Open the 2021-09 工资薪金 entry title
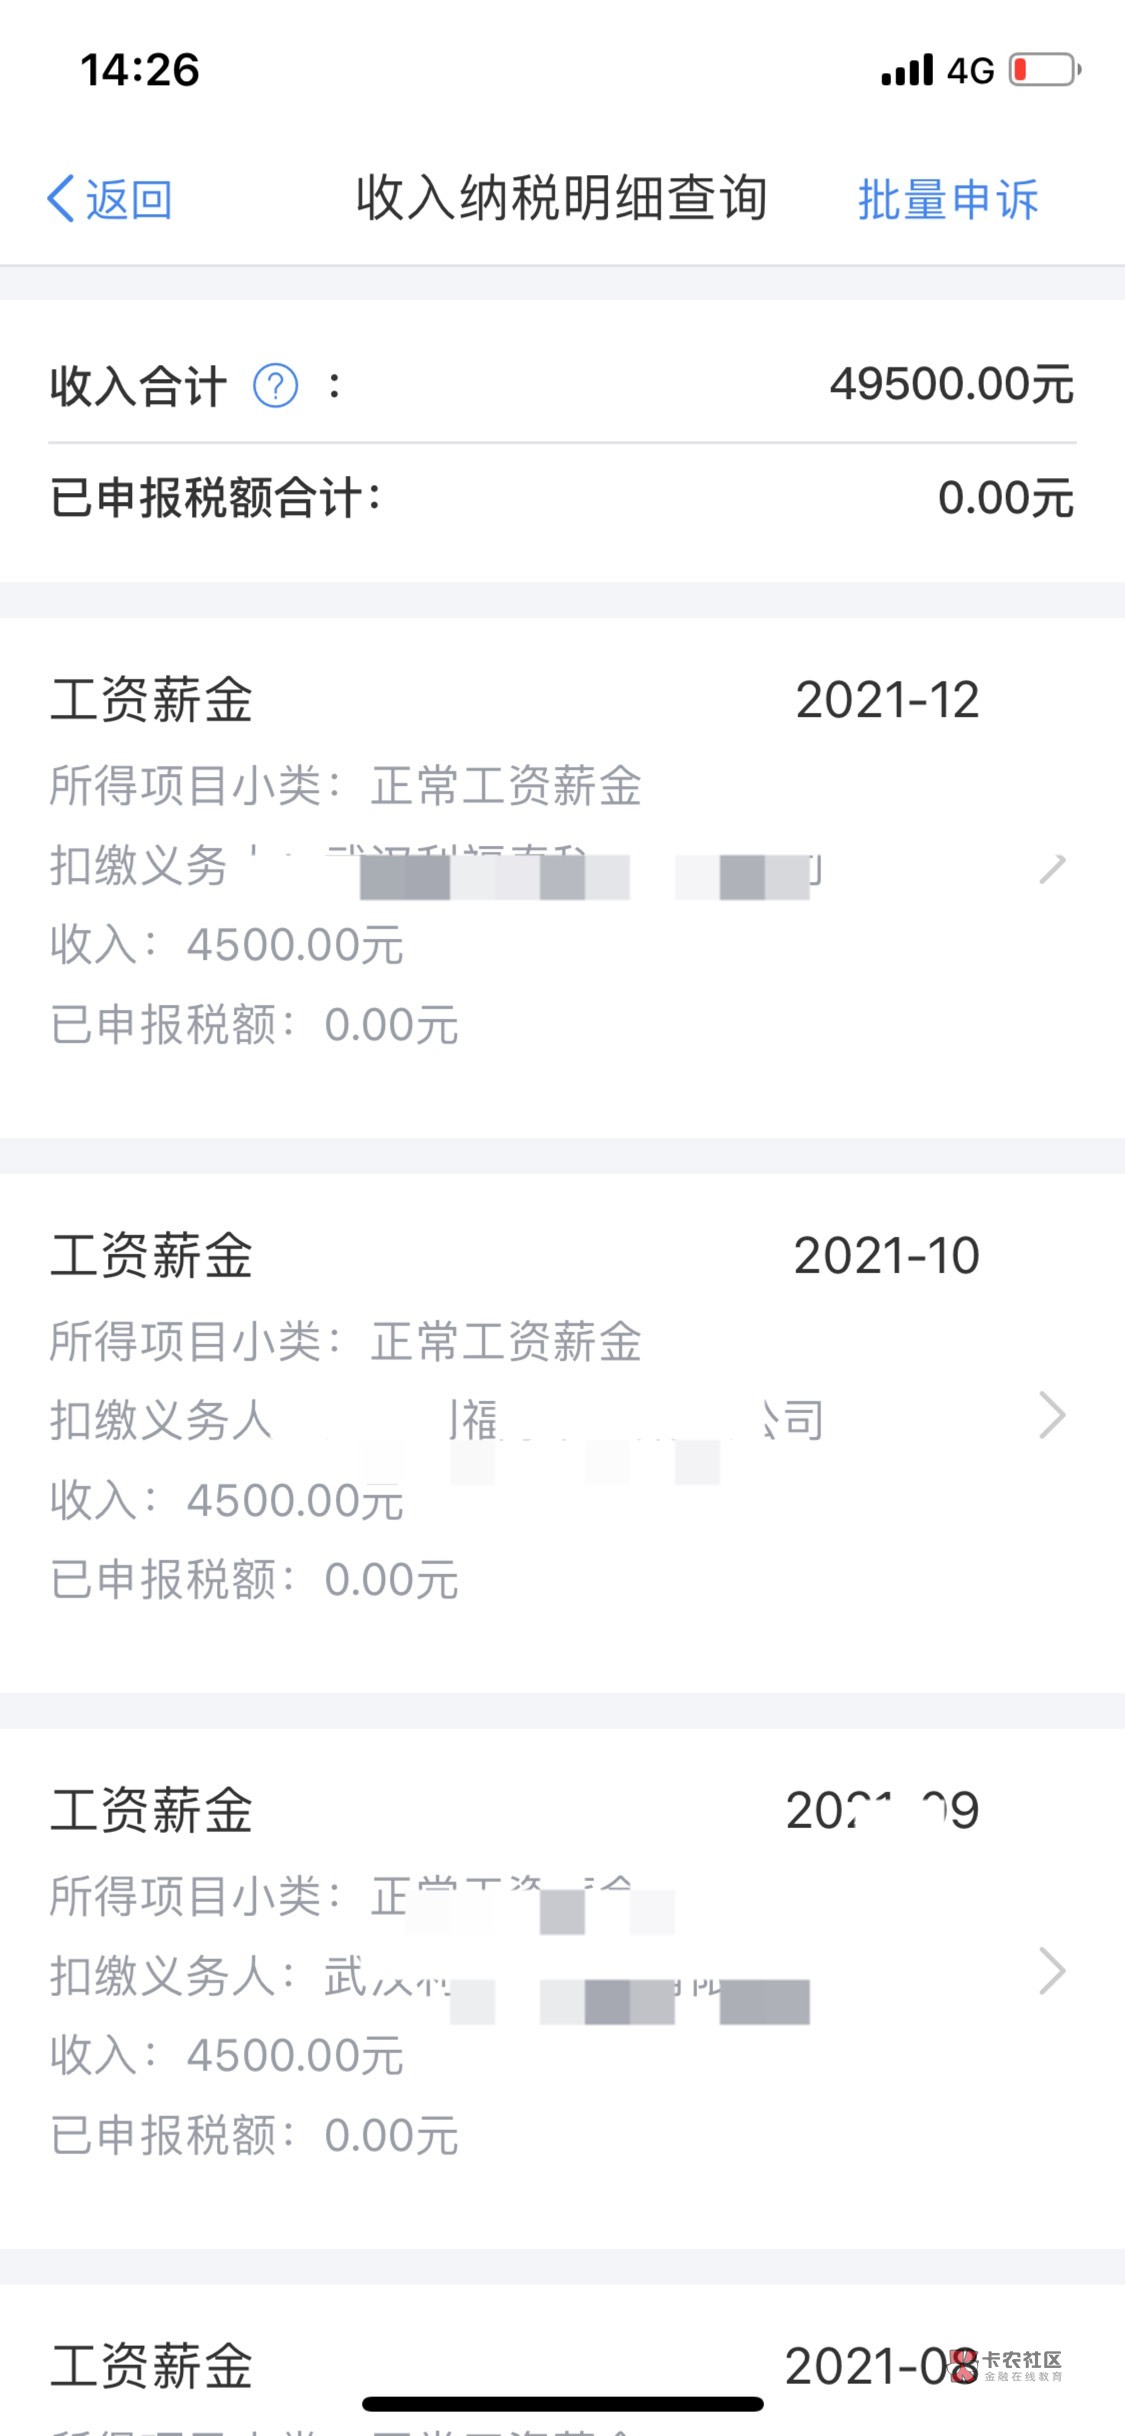The height and width of the screenshot is (2436, 1125). 151,1810
